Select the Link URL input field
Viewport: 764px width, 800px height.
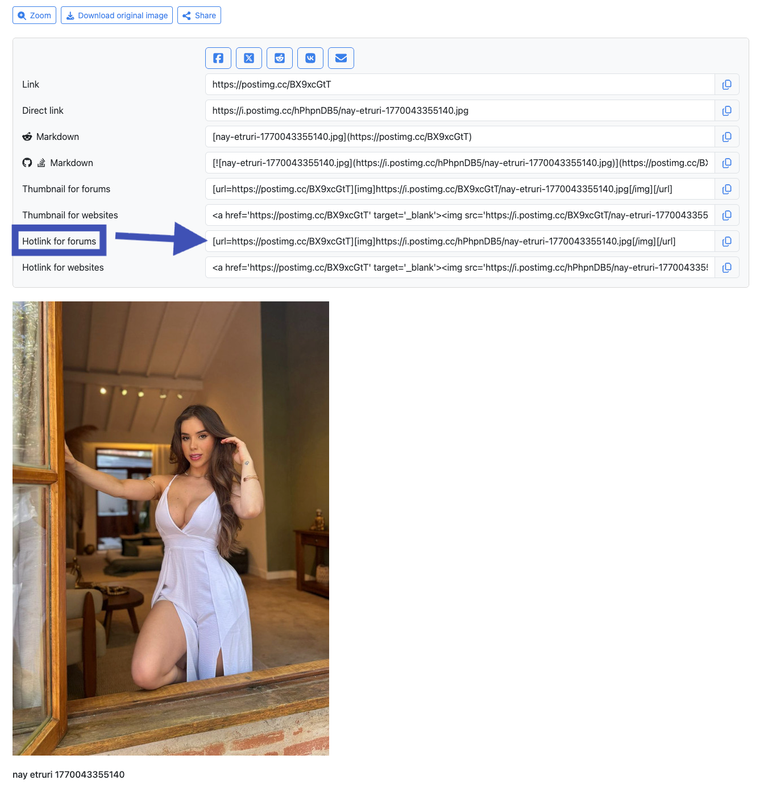point(460,85)
